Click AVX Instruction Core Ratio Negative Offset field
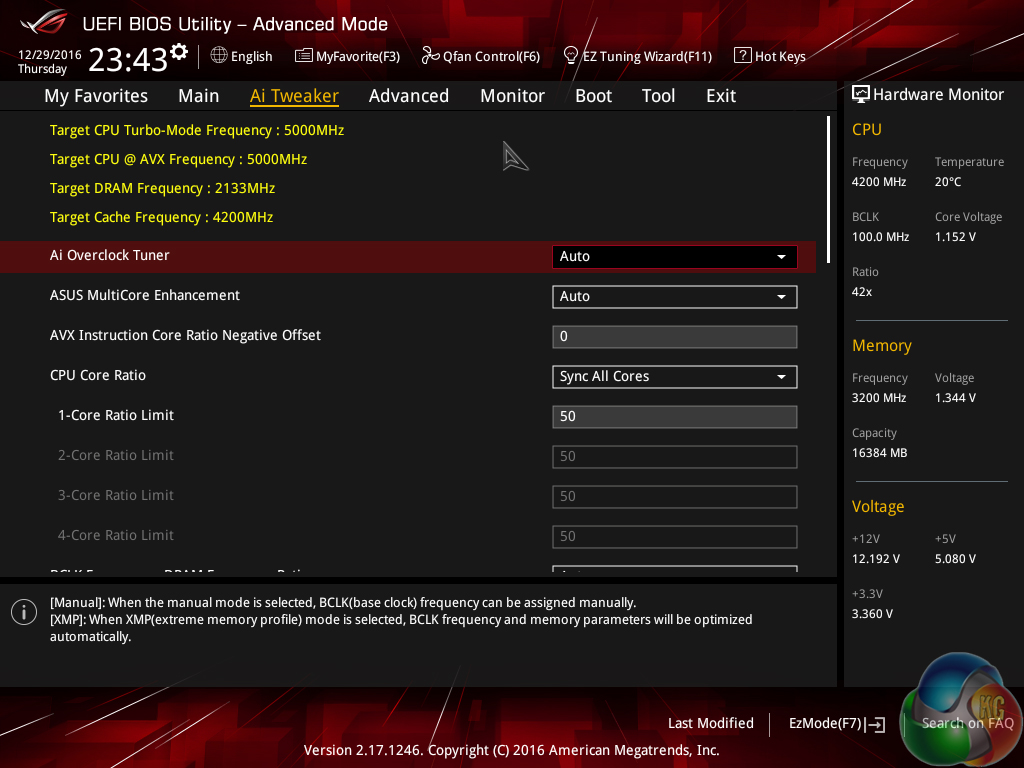Image resolution: width=1024 pixels, height=768 pixels. click(x=674, y=337)
